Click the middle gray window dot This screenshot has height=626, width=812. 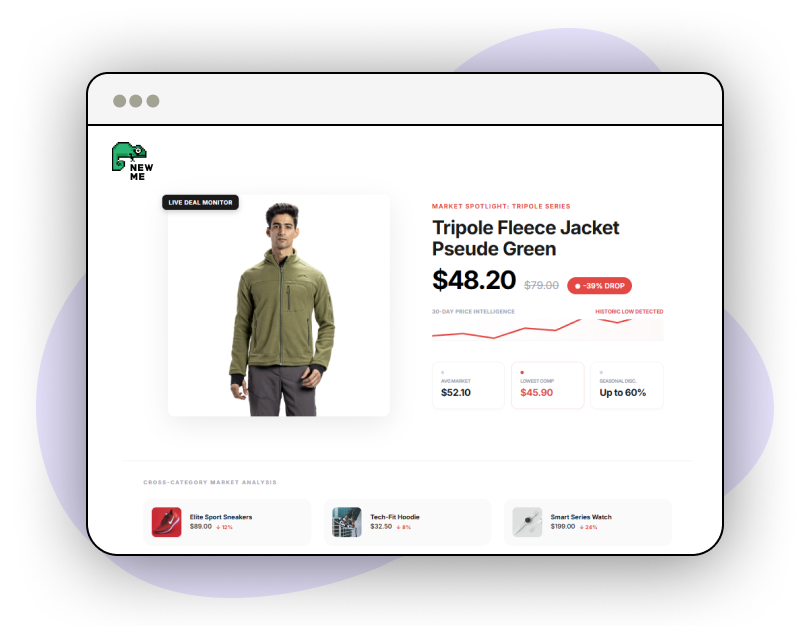136,101
